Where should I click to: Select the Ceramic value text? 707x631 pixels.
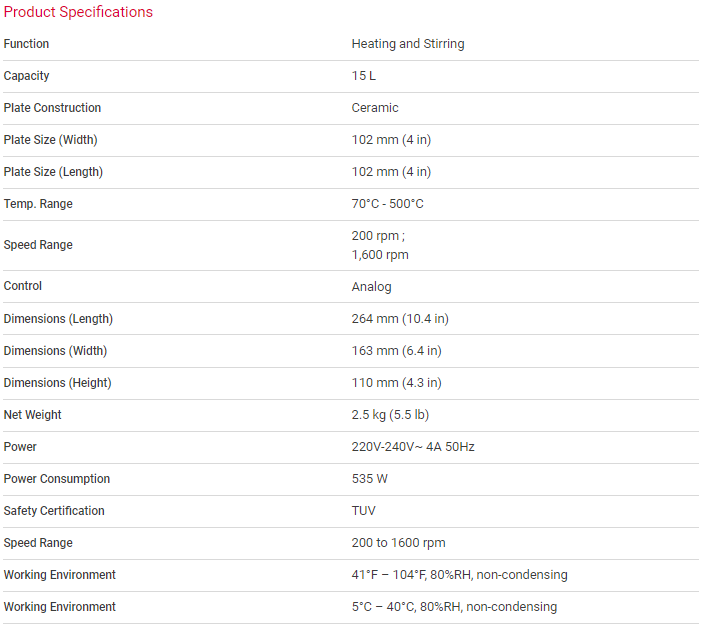click(x=375, y=108)
